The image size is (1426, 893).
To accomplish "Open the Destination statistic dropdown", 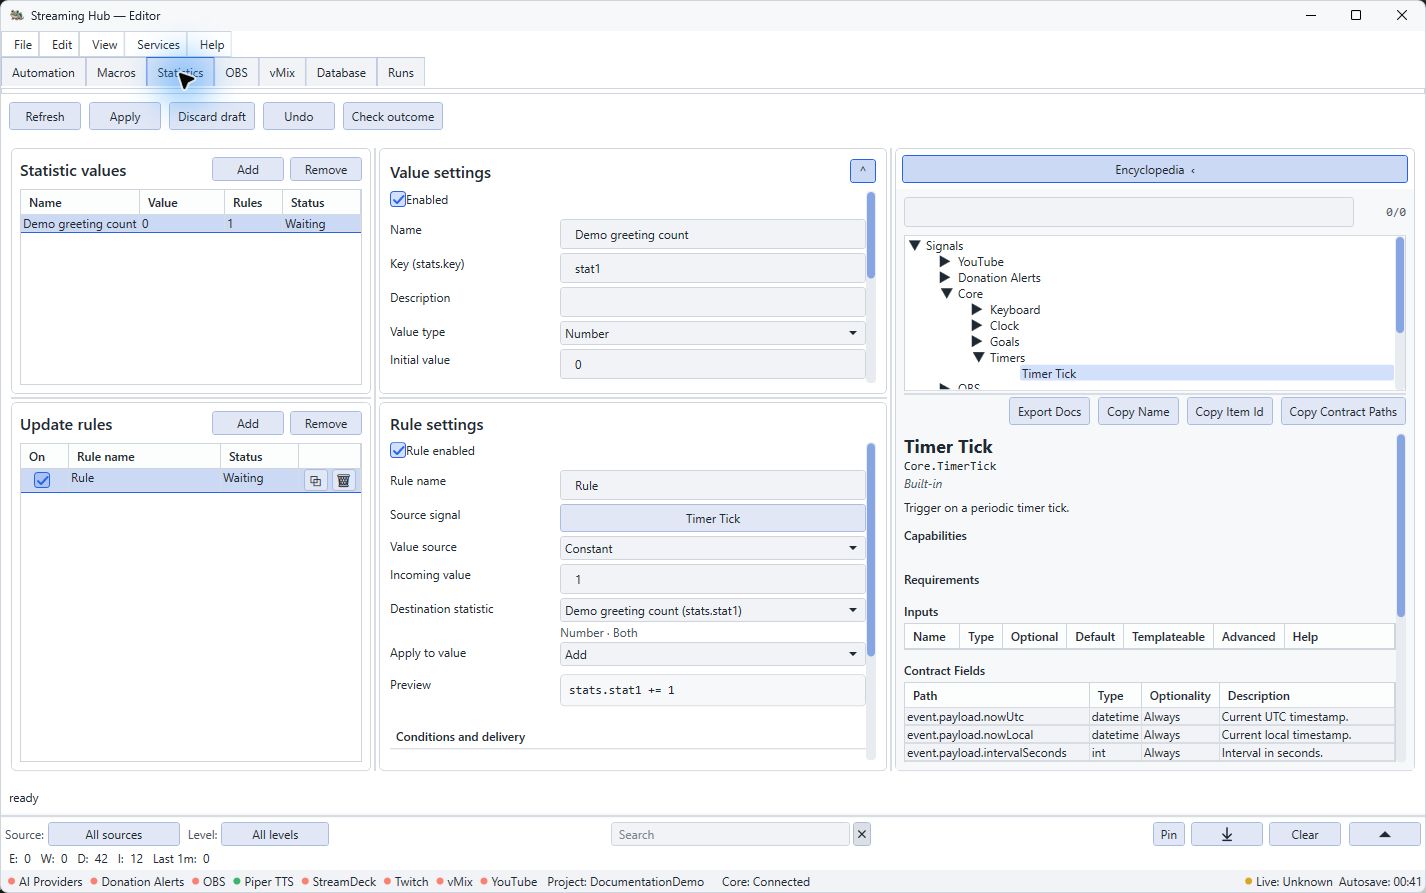I will tap(713, 610).
